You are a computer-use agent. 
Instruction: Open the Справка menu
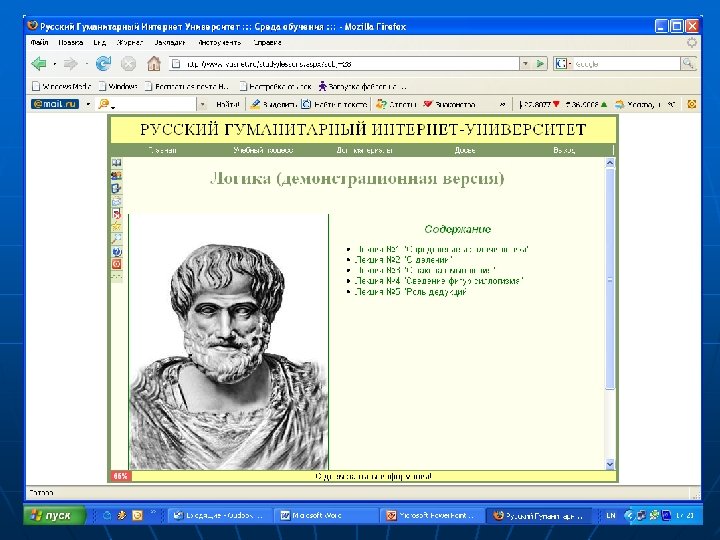click(x=267, y=43)
